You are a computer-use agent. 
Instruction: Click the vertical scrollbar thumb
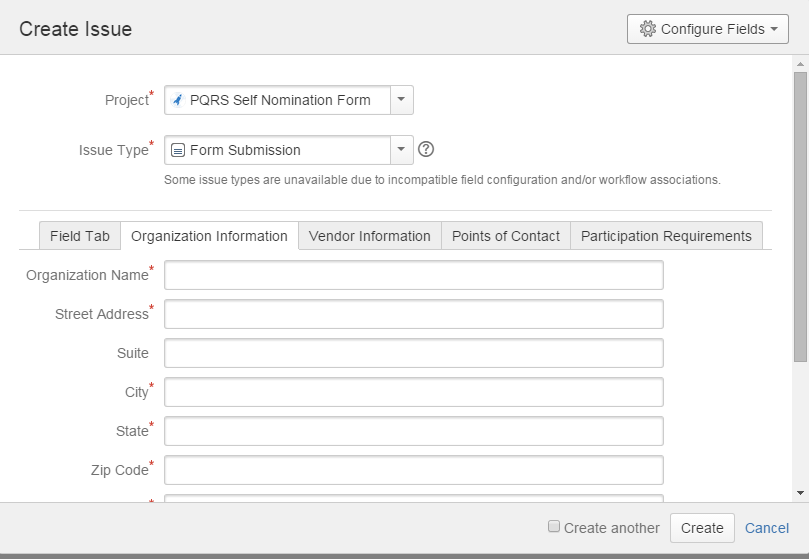(x=800, y=215)
